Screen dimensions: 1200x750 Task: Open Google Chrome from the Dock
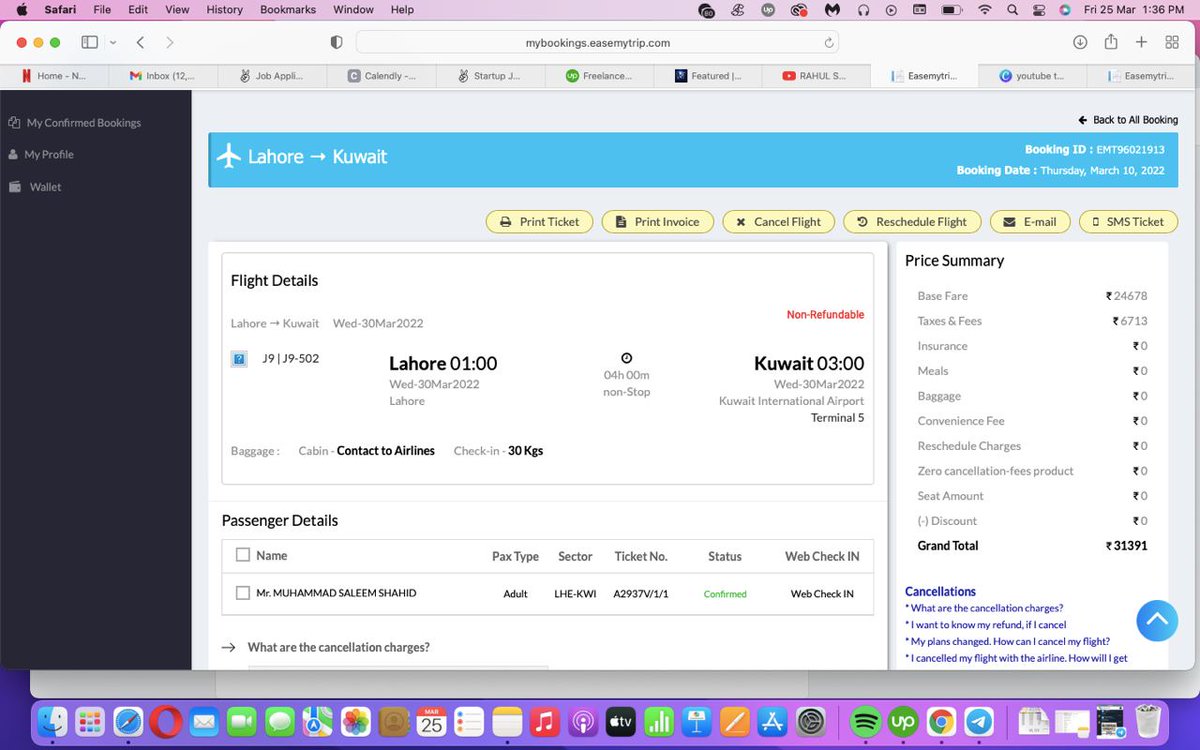pos(941,721)
